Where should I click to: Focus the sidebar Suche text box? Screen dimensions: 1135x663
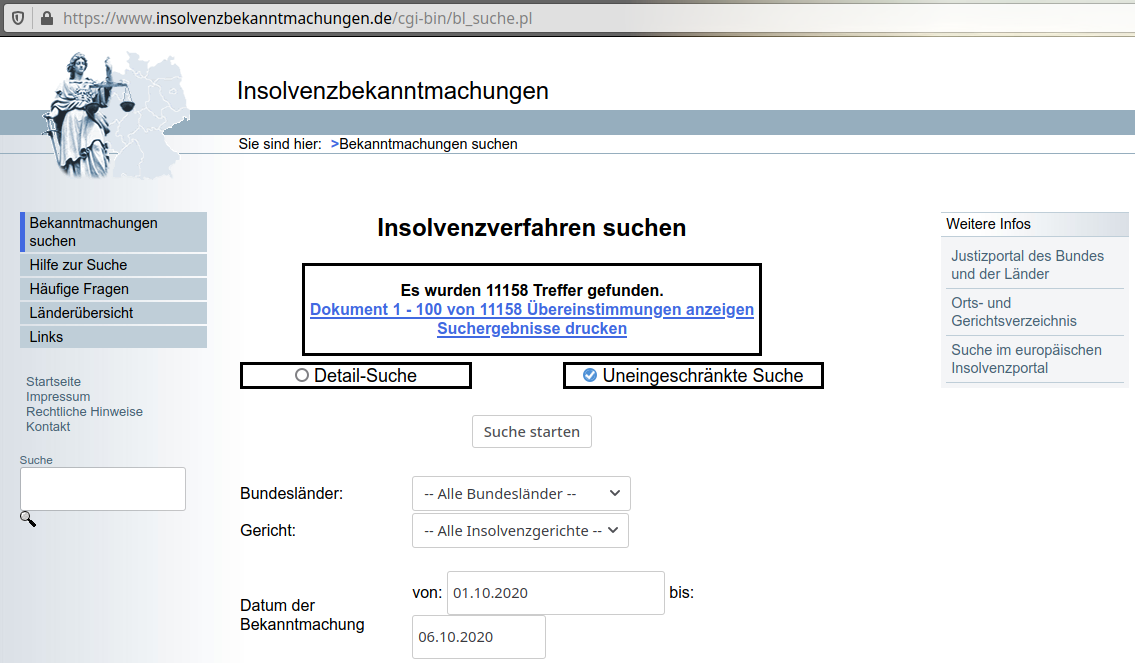click(103, 489)
